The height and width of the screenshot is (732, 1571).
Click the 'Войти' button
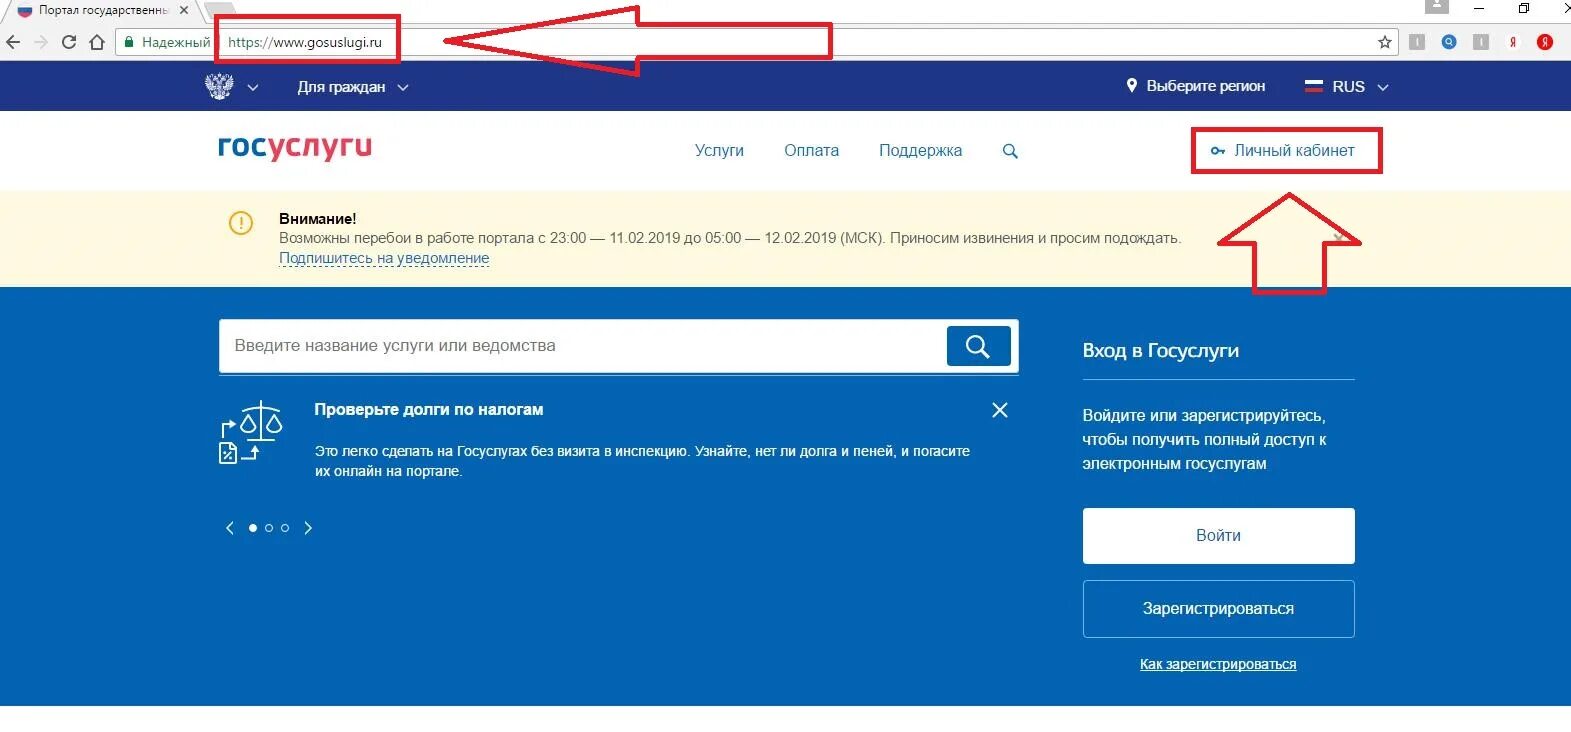pyautogui.click(x=1218, y=536)
